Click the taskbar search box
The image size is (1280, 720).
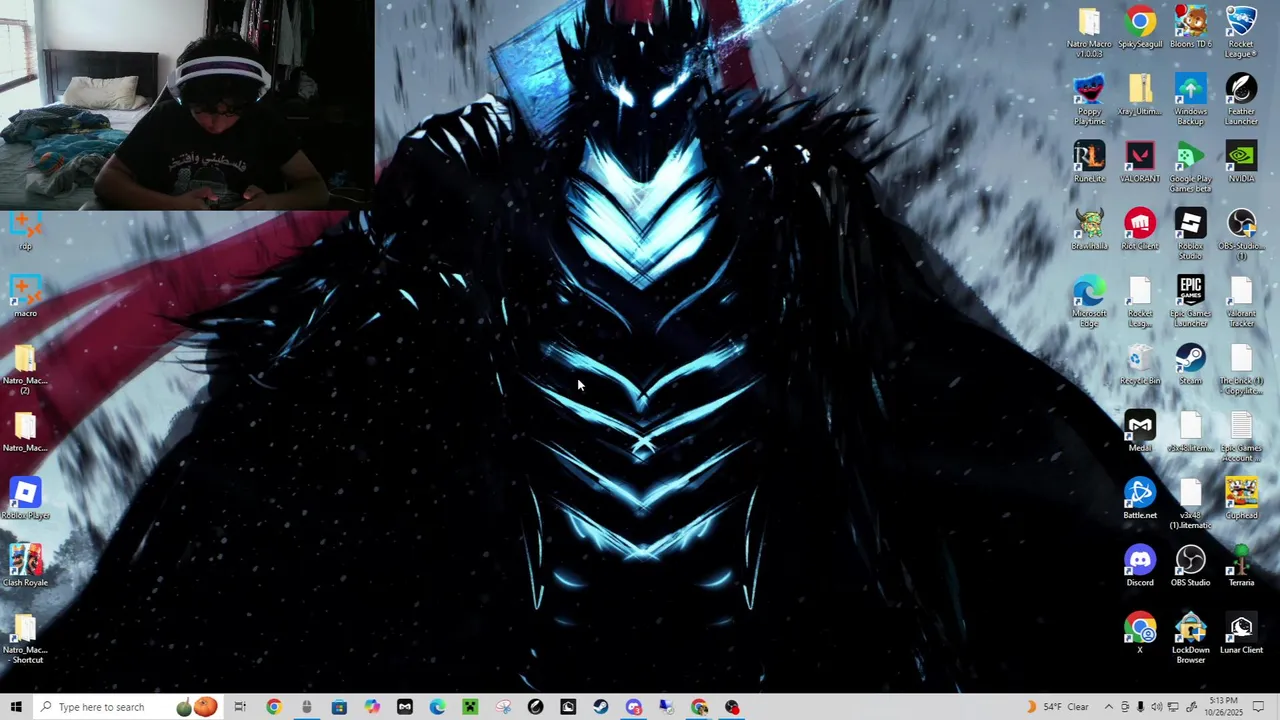coord(128,707)
